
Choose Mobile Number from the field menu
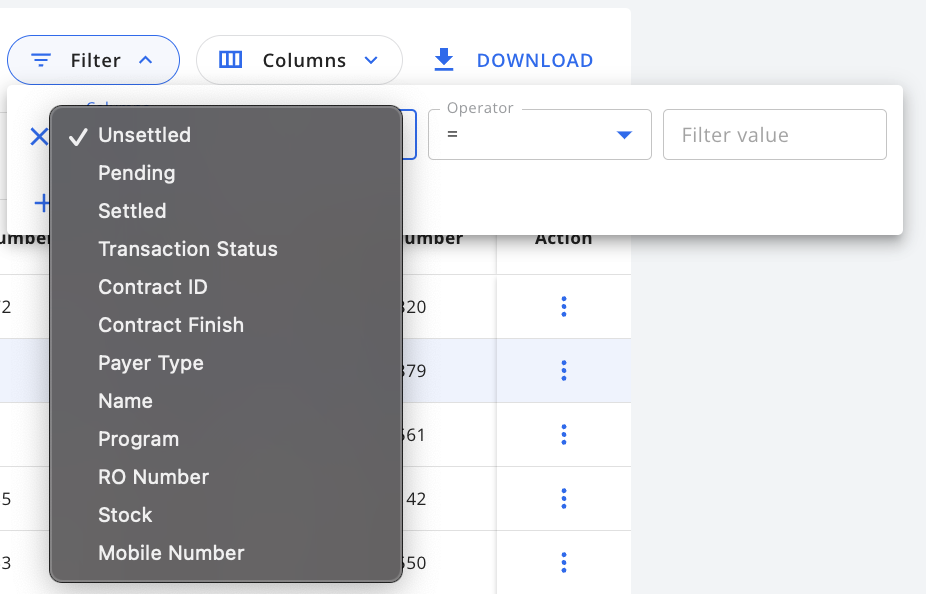point(171,552)
